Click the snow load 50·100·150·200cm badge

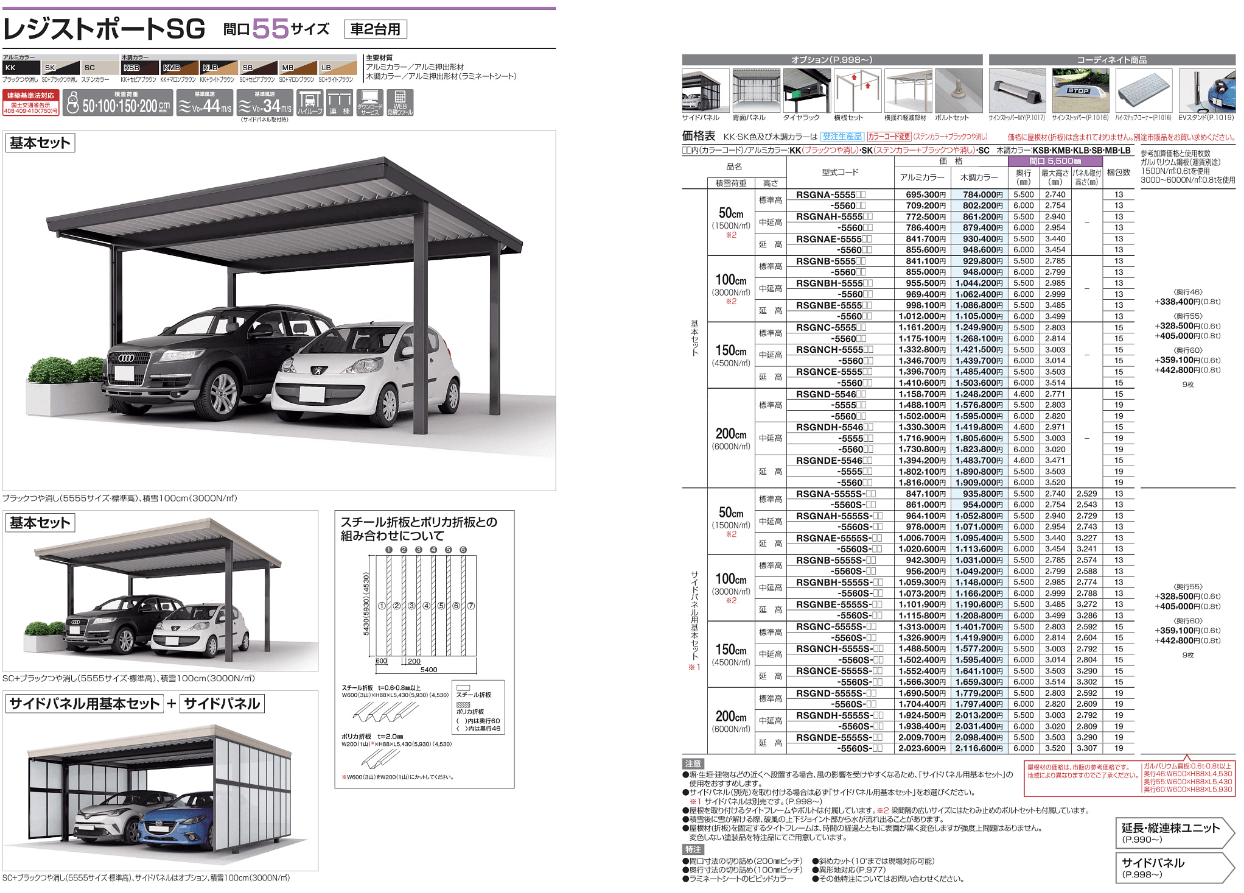(119, 103)
